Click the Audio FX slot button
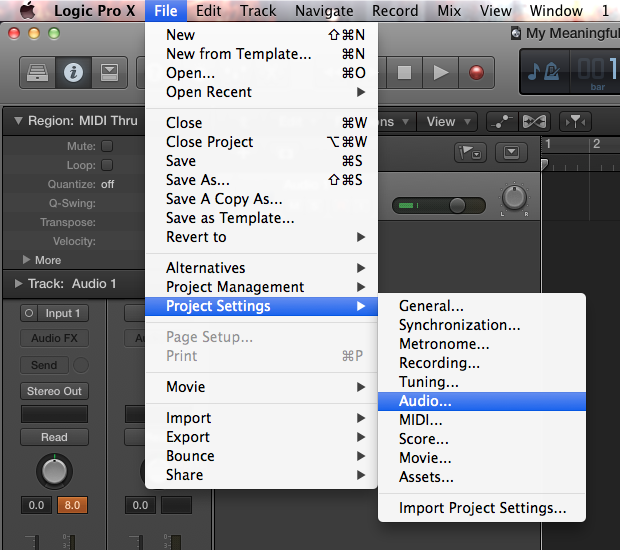Viewport: 620px width, 550px height. pyautogui.click(x=55, y=338)
